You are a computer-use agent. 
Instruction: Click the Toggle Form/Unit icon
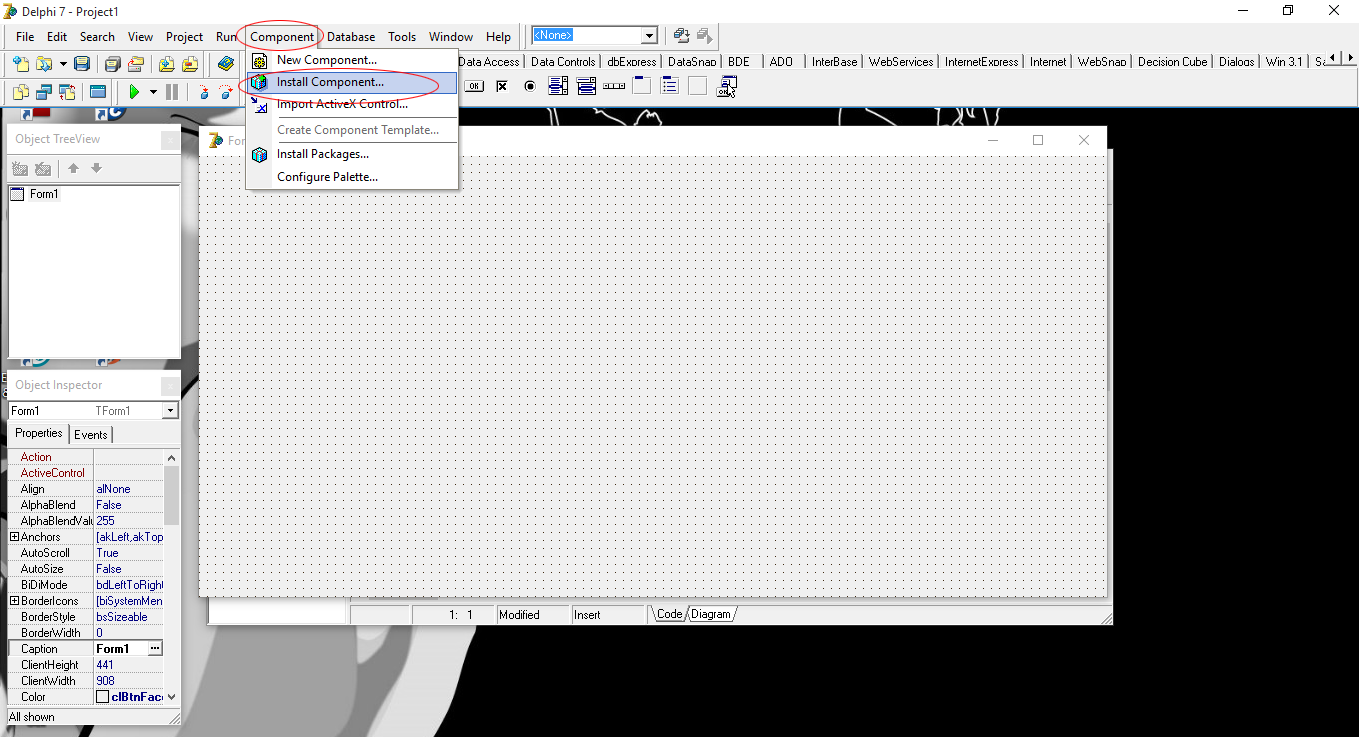pos(67,92)
